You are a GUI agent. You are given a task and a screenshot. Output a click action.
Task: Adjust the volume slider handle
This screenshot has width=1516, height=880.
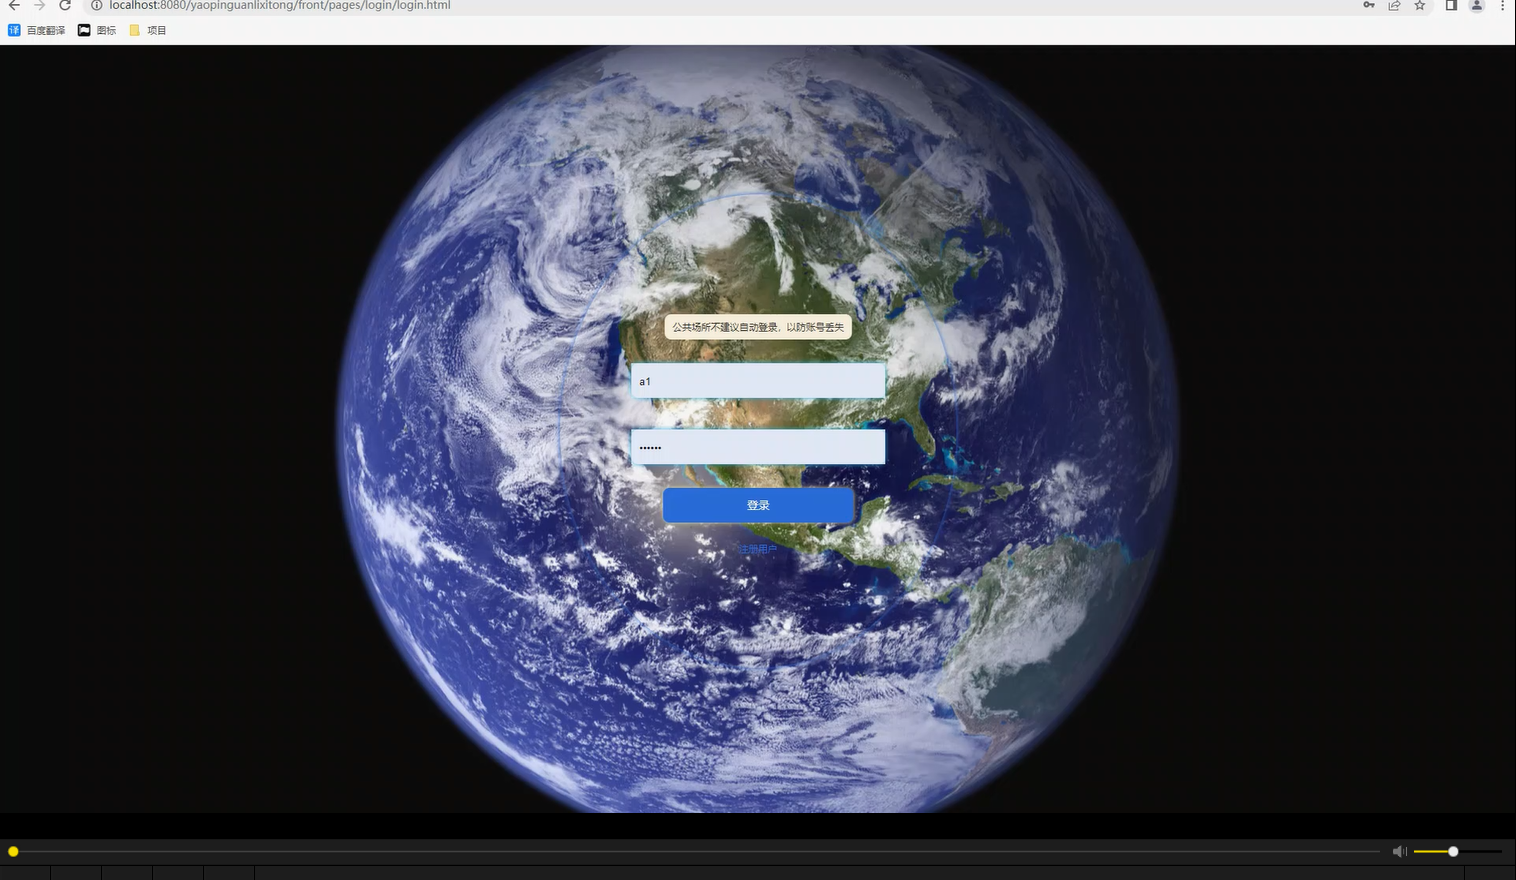coord(1453,851)
